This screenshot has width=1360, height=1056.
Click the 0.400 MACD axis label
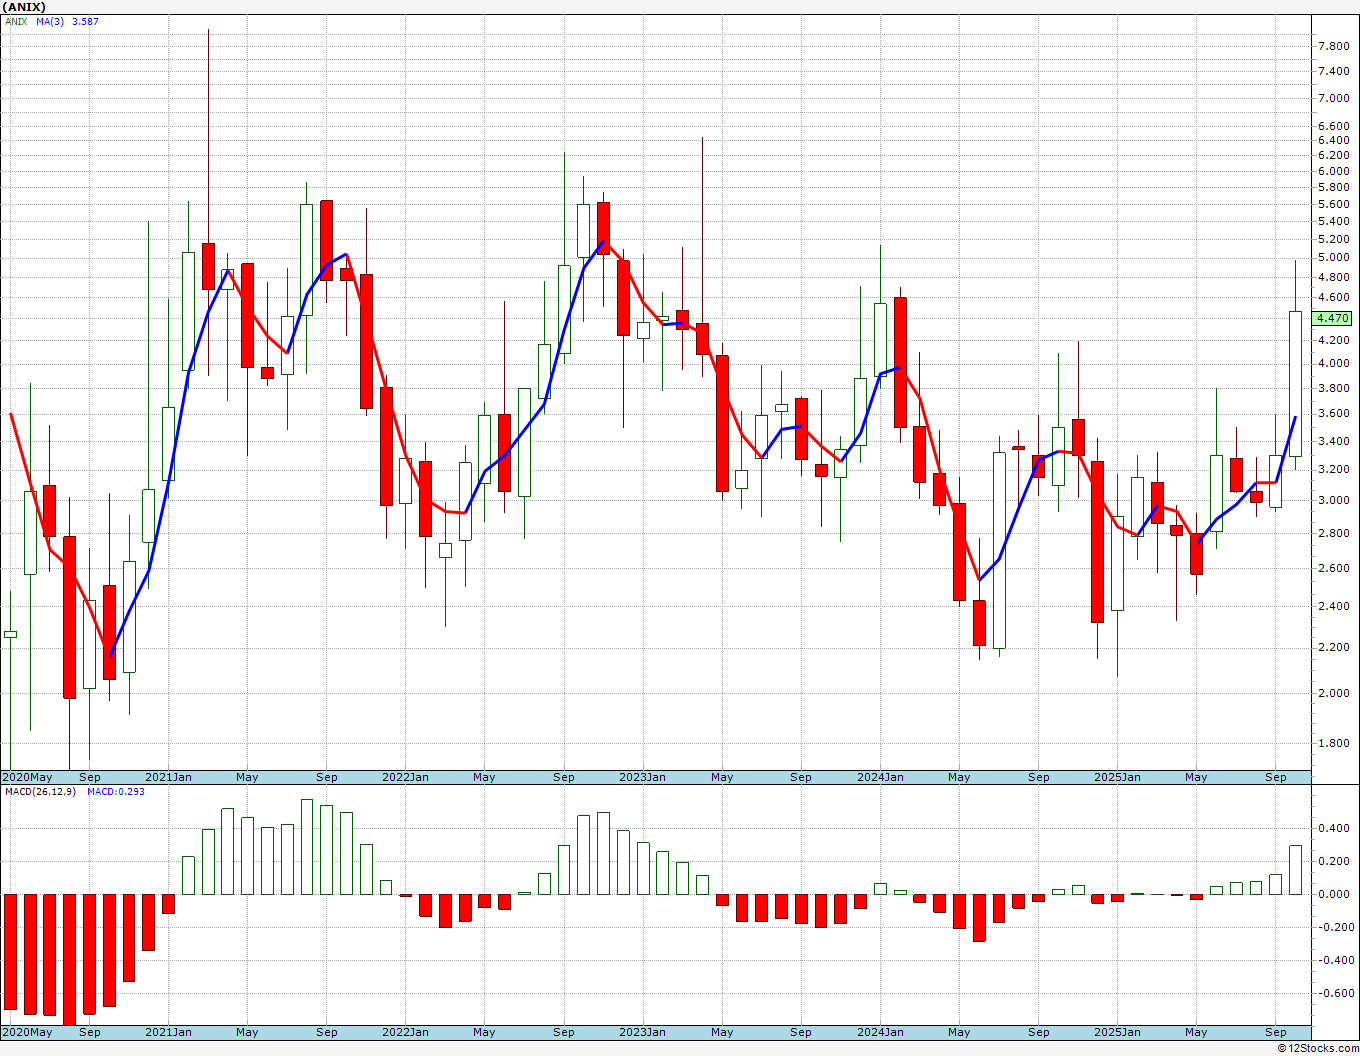[x=1333, y=828]
